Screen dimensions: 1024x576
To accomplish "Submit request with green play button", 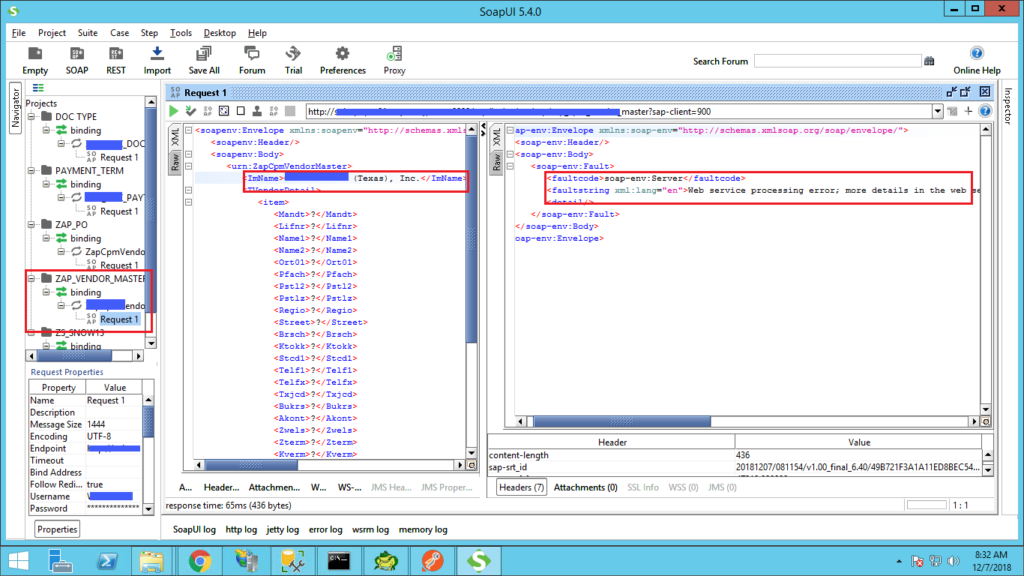I will coord(174,111).
